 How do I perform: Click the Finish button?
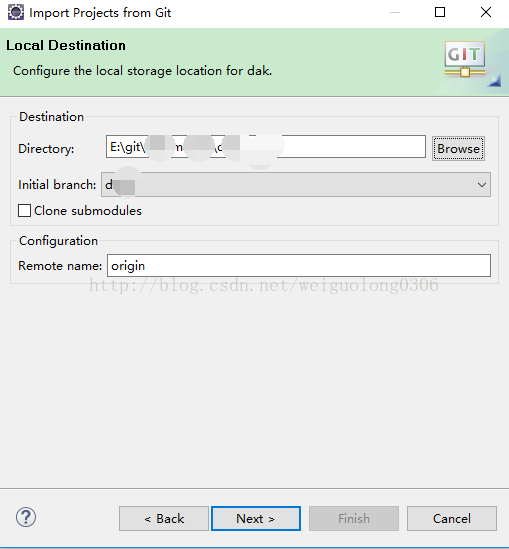pos(354,519)
